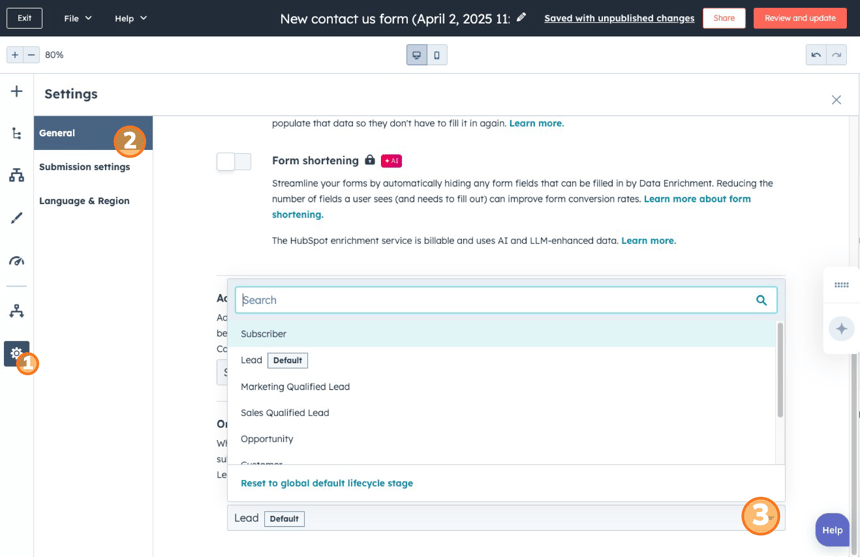Click Reset to global default lifecycle stage
This screenshot has height=557, width=860.
(x=327, y=483)
